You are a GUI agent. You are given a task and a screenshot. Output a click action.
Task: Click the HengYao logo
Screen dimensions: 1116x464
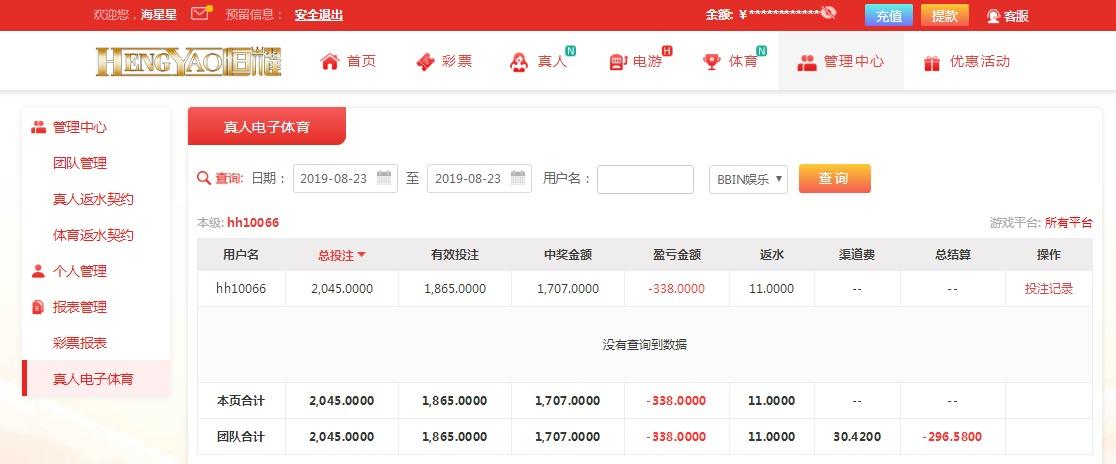click(189, 62)
